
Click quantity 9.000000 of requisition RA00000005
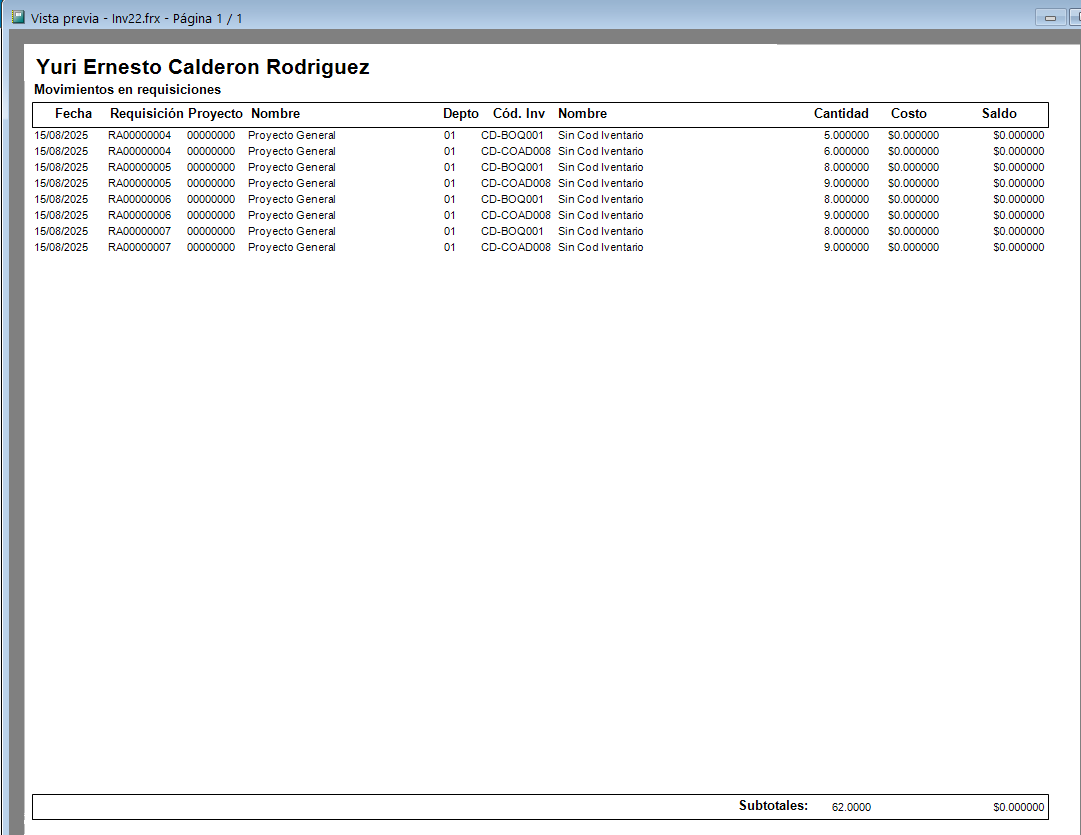pyautogui.click(x=846, y=183)
